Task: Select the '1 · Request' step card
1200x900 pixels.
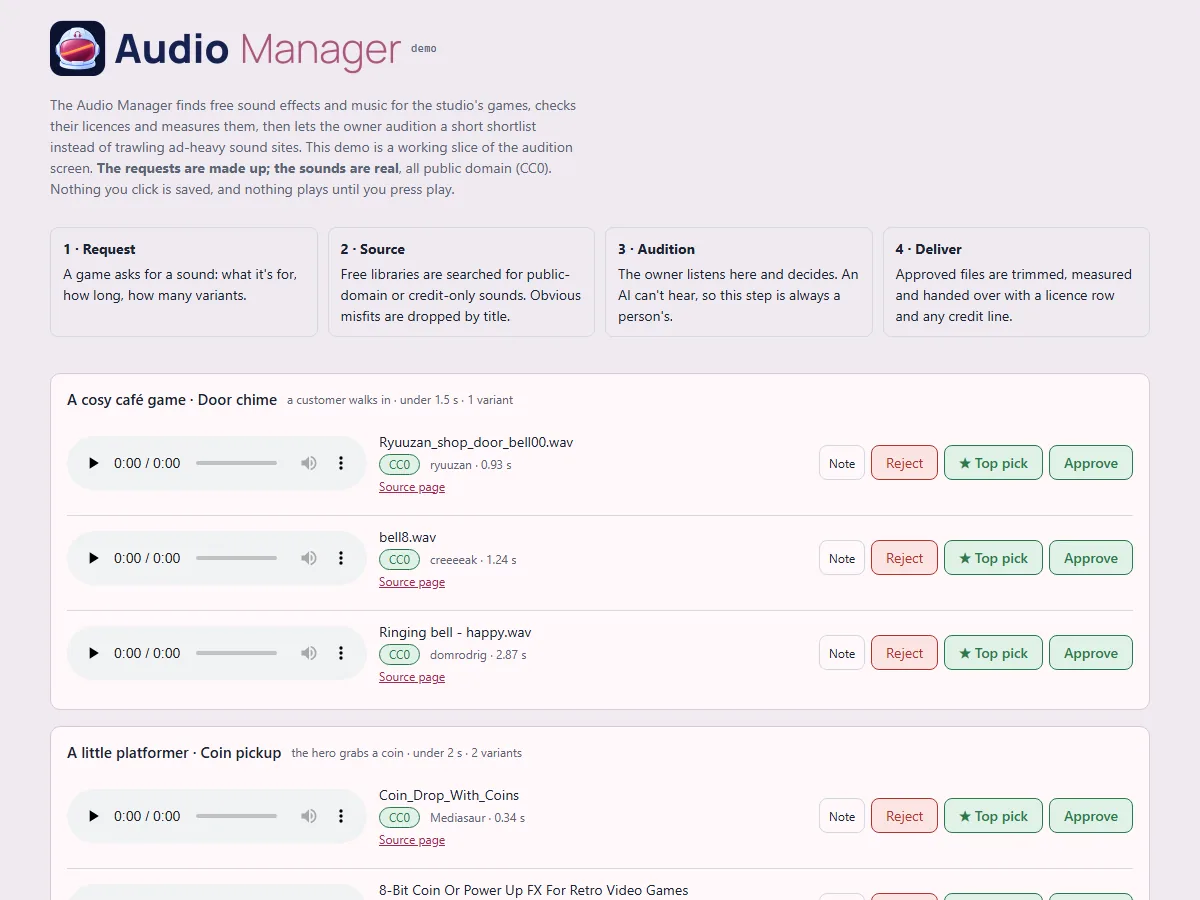Action: click(x=184, y=282)
